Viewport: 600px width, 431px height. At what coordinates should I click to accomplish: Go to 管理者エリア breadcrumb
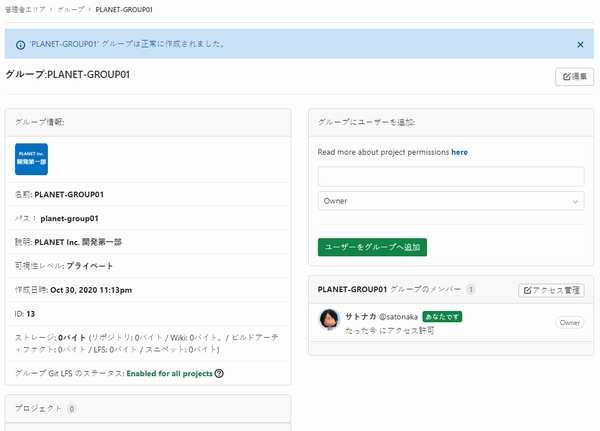click(x=25, y=10)
